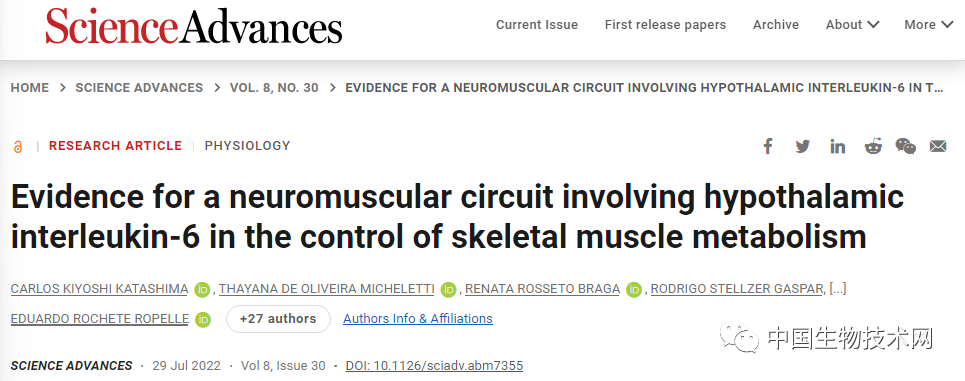Viewport: 965px width, 381px height.
Task: Open First release papers page
Action: [665, 25]
